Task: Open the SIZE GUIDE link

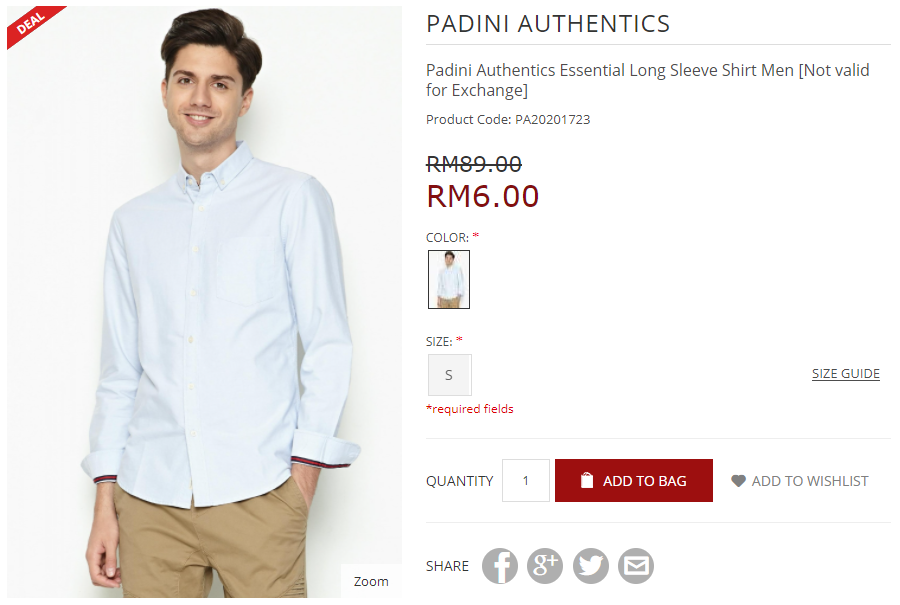Action: pos(845,374)
